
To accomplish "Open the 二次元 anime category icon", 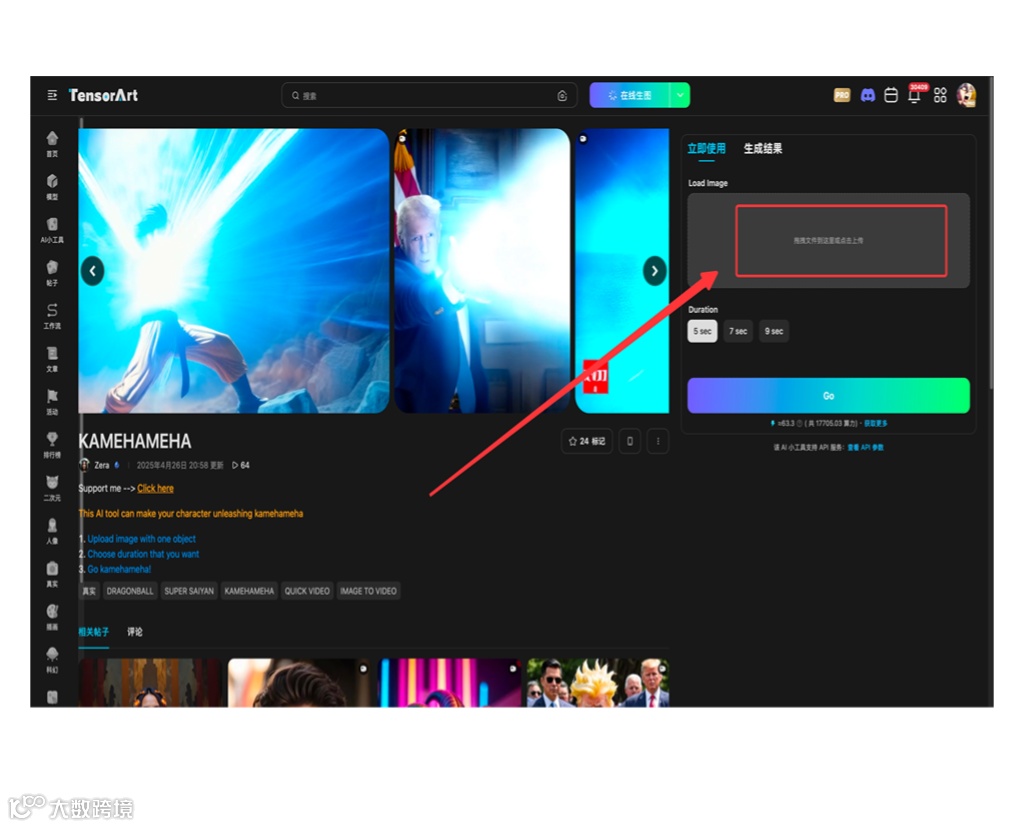I will 52,489.
